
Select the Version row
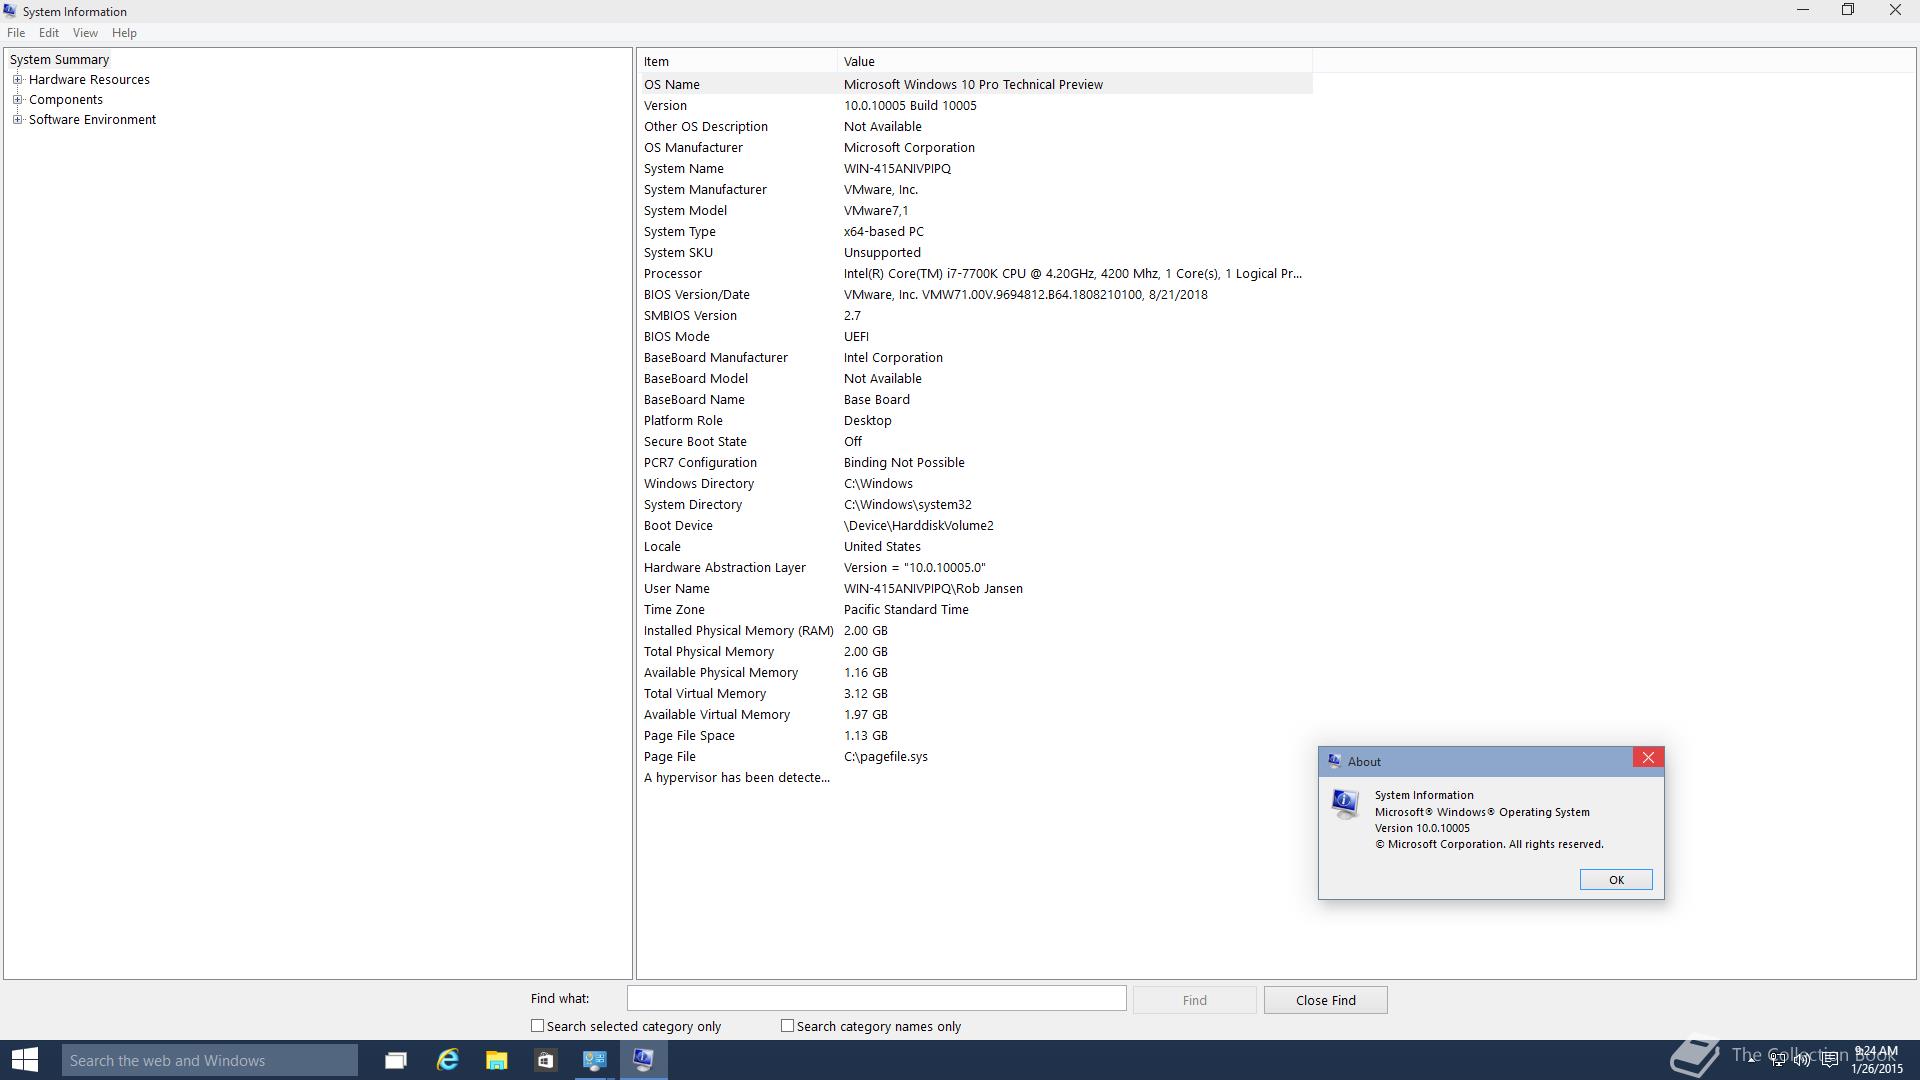point(975,105)
